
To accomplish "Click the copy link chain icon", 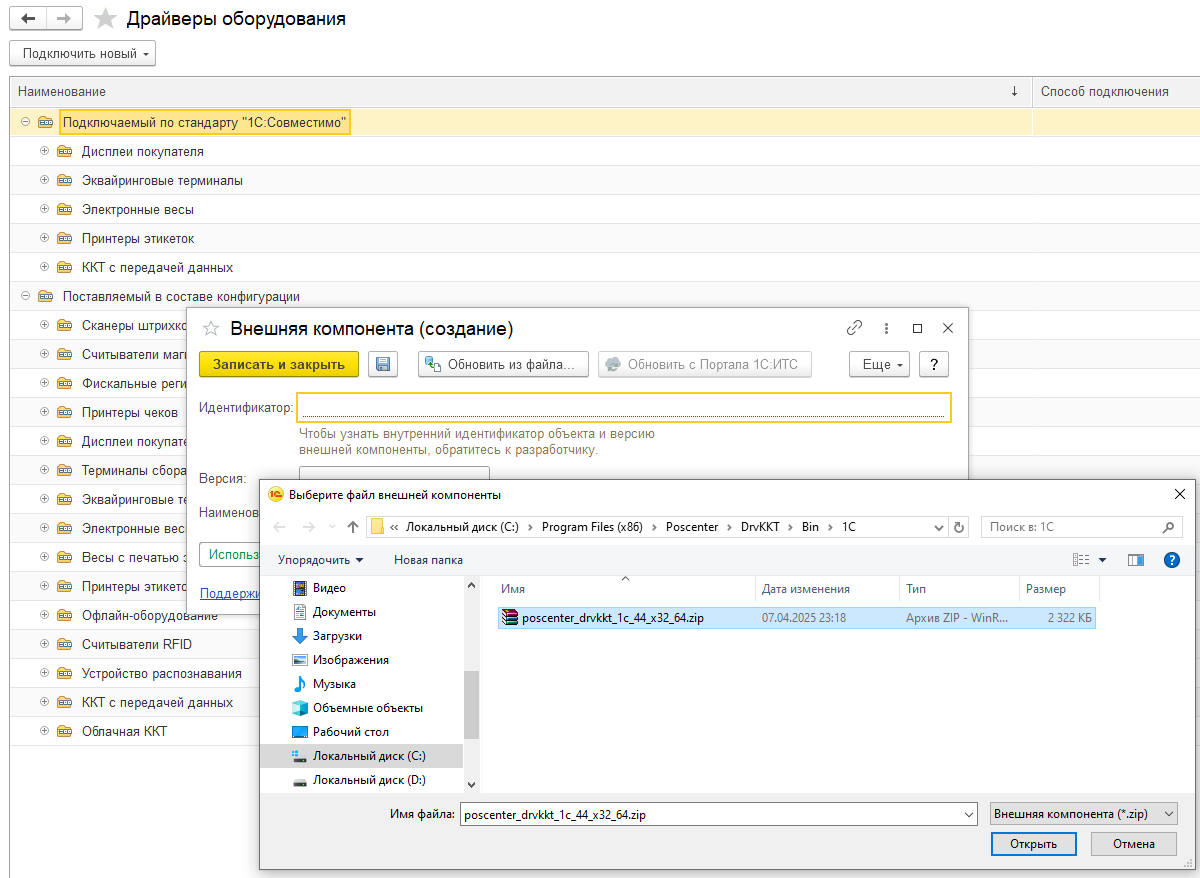I will [x=854, y=328].
